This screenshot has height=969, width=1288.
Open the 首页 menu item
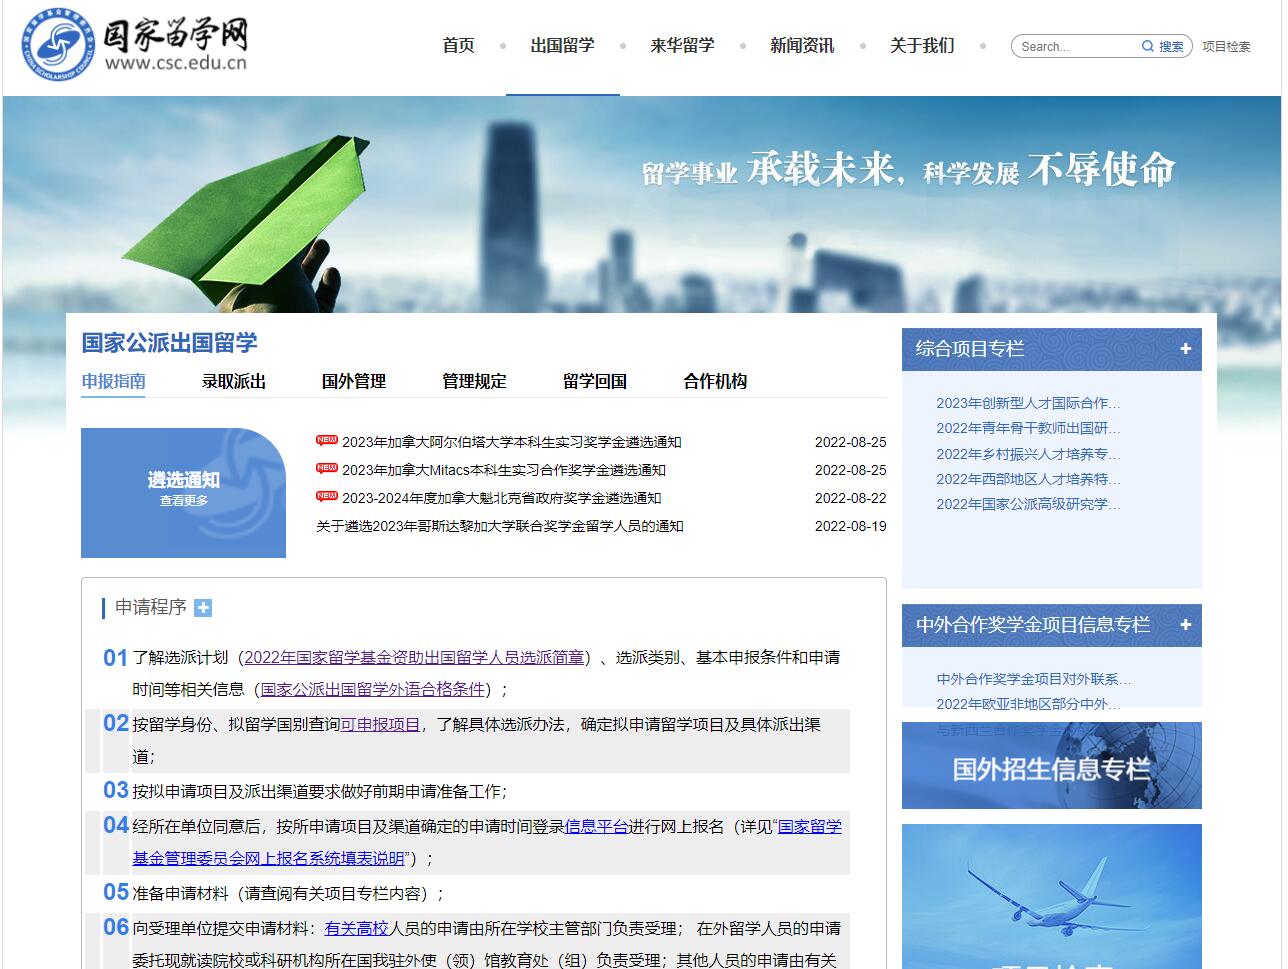459,45
